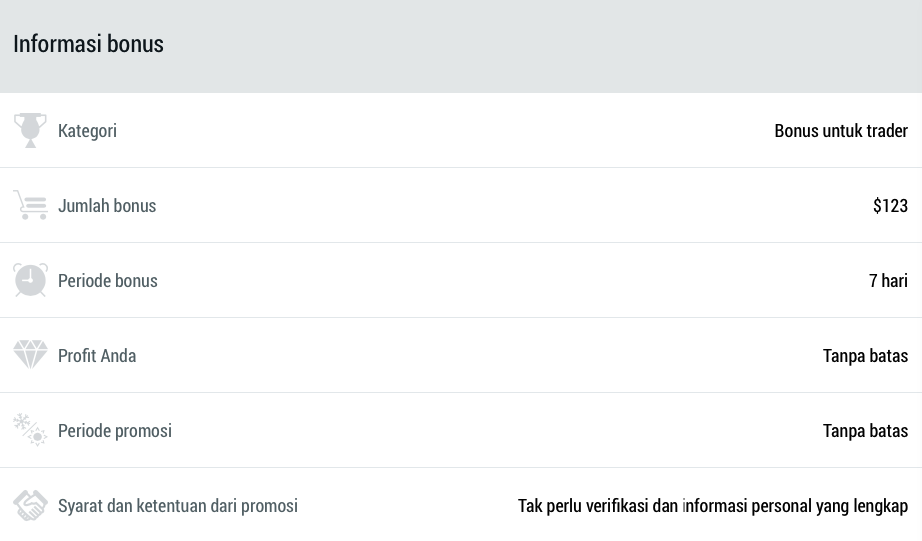Select the Informasi bonus heading
The image size is (922, 541).
(88, 44)
